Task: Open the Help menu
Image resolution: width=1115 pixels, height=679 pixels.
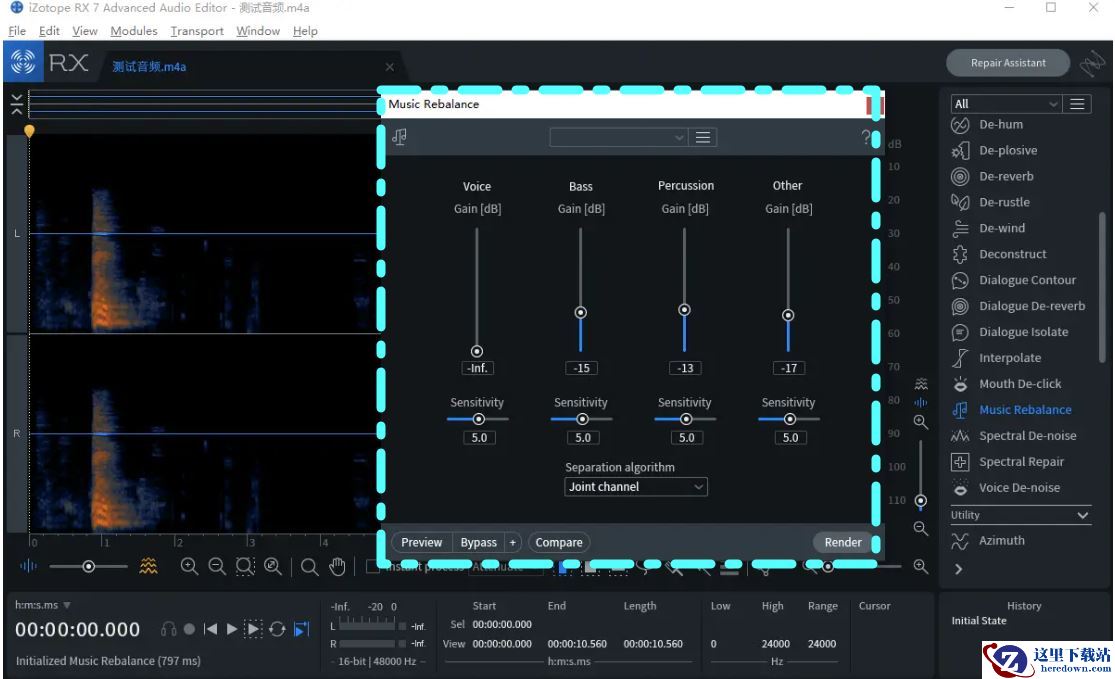Action: pyautogui.click(x=305, y=31)
